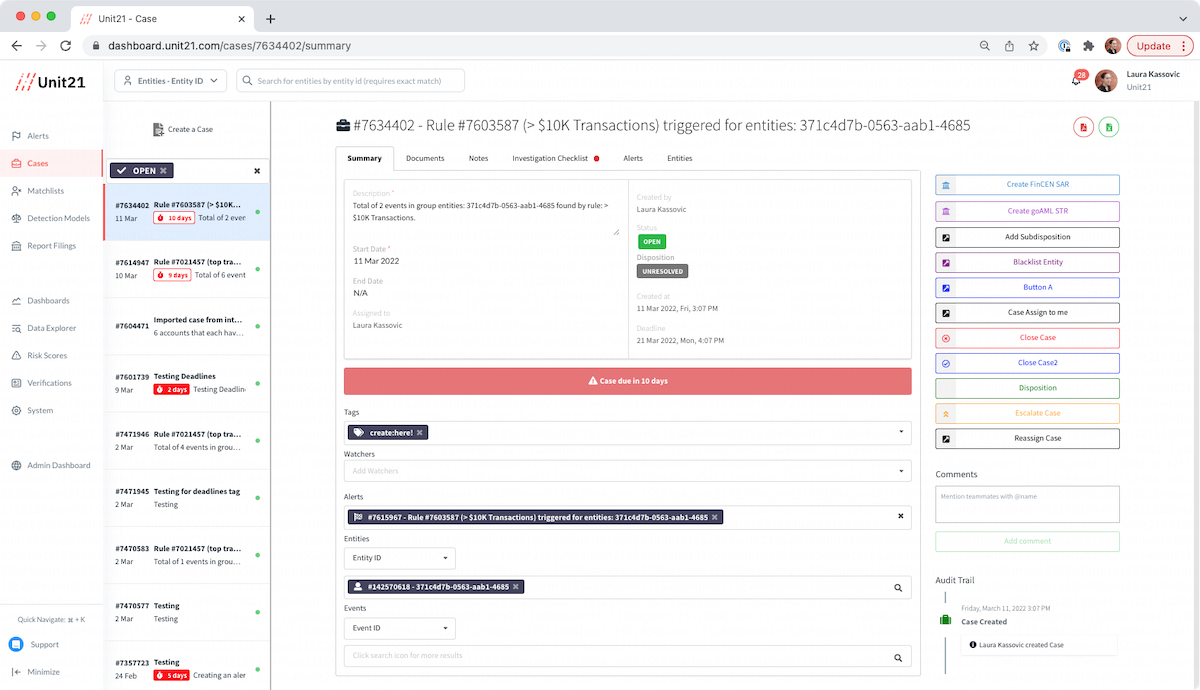The image size is (1200, 690).
Task: Click search icon in Events field
Action: click(x=898, y=657)
